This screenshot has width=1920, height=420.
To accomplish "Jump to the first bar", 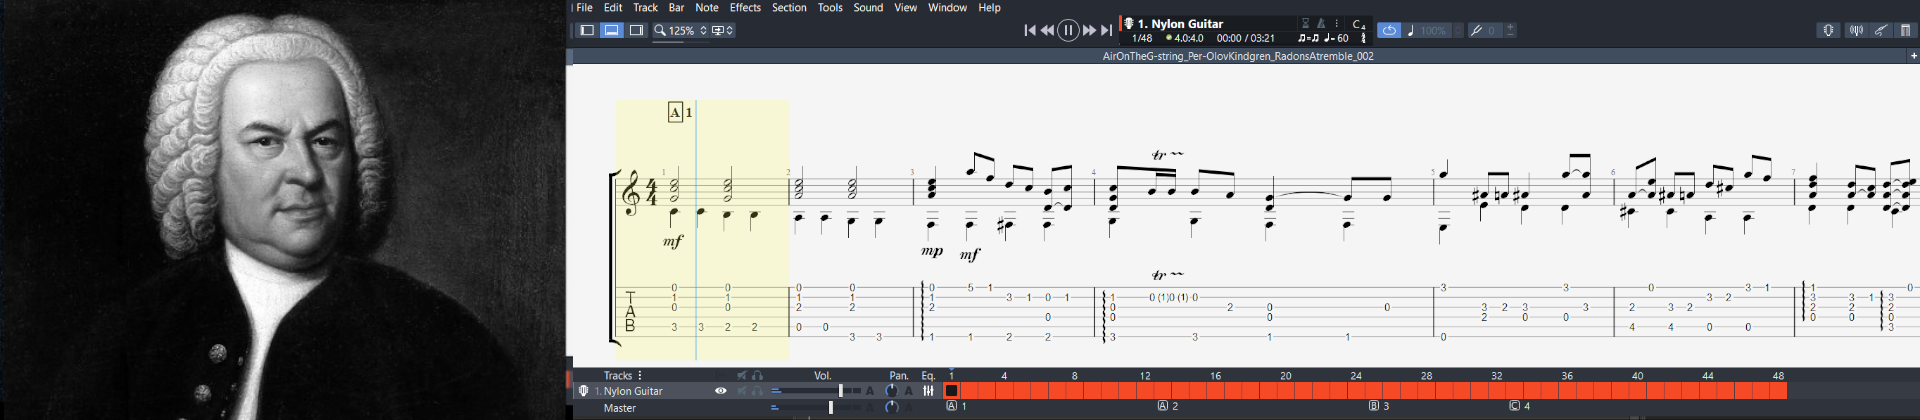I will 1030,30.
